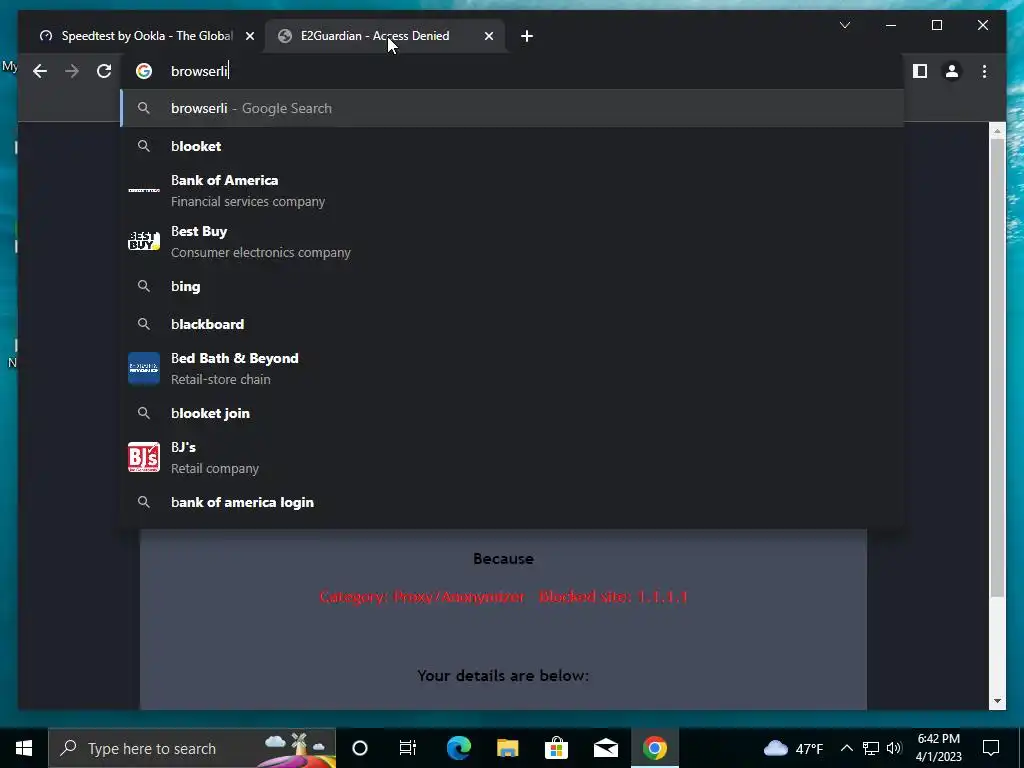Click the scrollbar down arrow
The width and height of the screenshot is (1024, 768).
[997, 701]
